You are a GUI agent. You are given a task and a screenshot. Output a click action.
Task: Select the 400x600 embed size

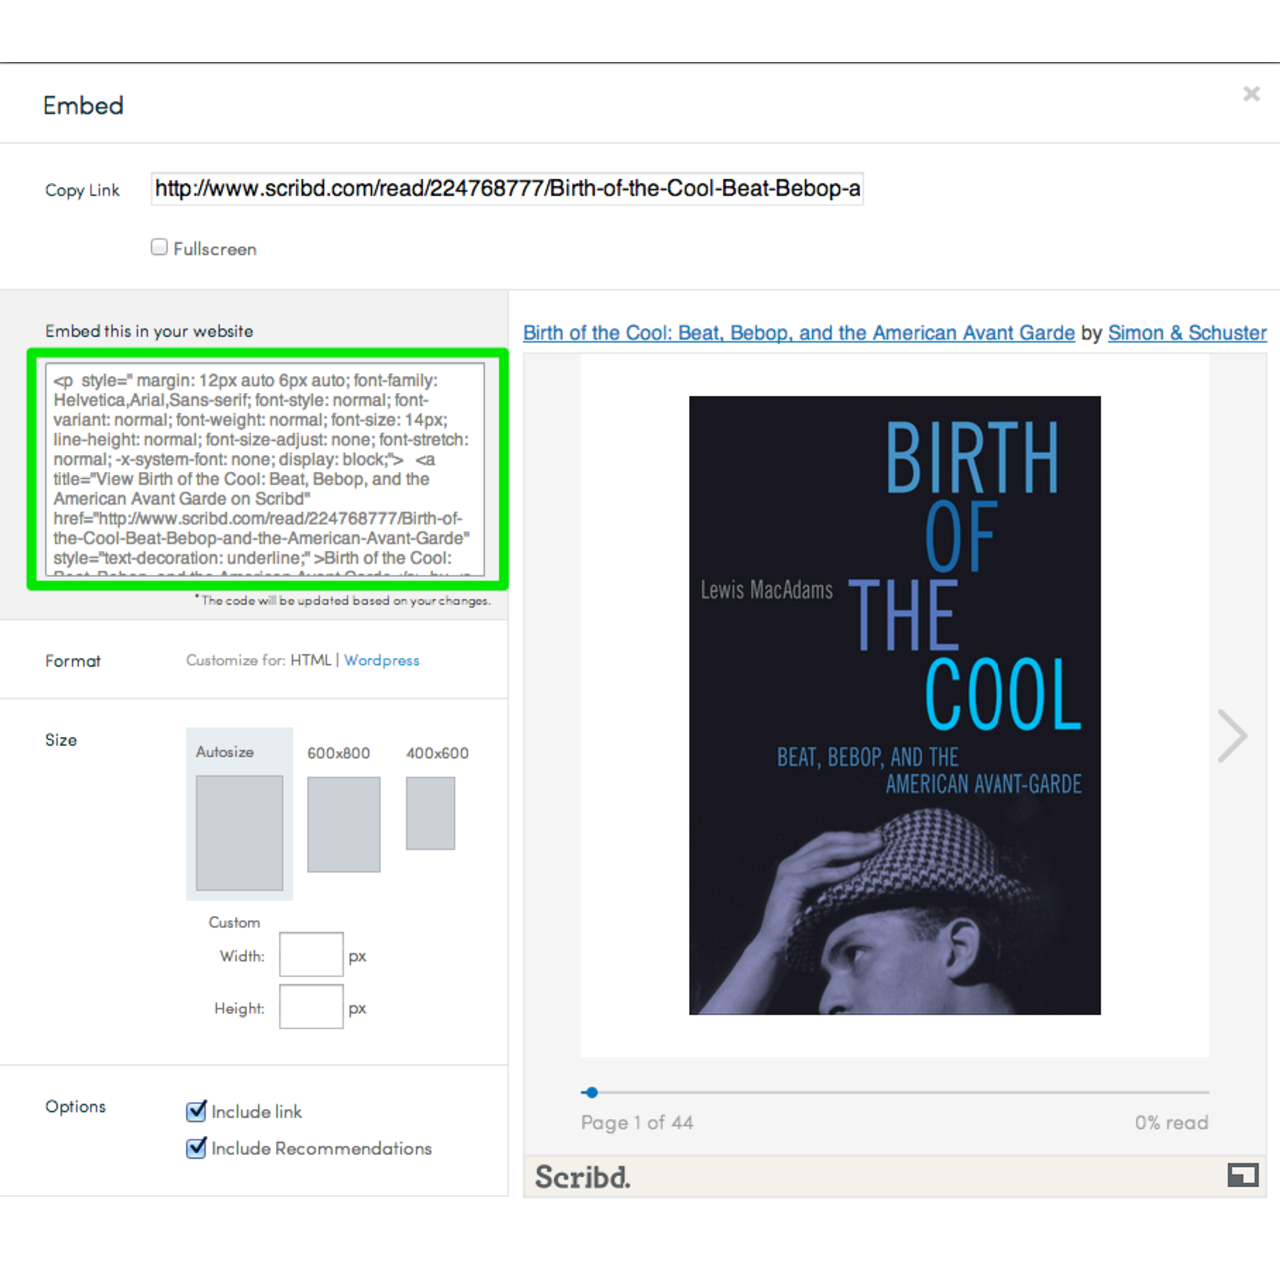click(430, 814)
